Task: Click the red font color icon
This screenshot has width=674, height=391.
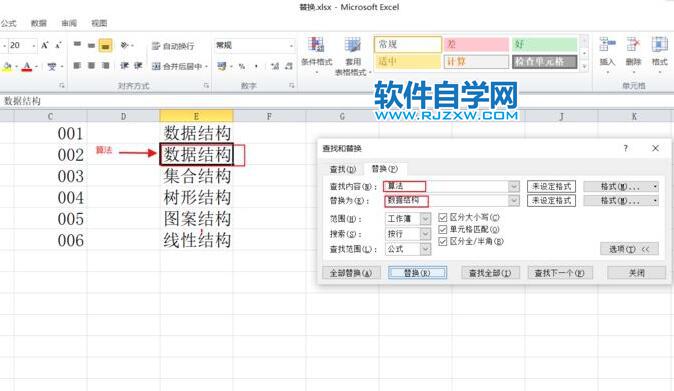Action: point(27,66)
